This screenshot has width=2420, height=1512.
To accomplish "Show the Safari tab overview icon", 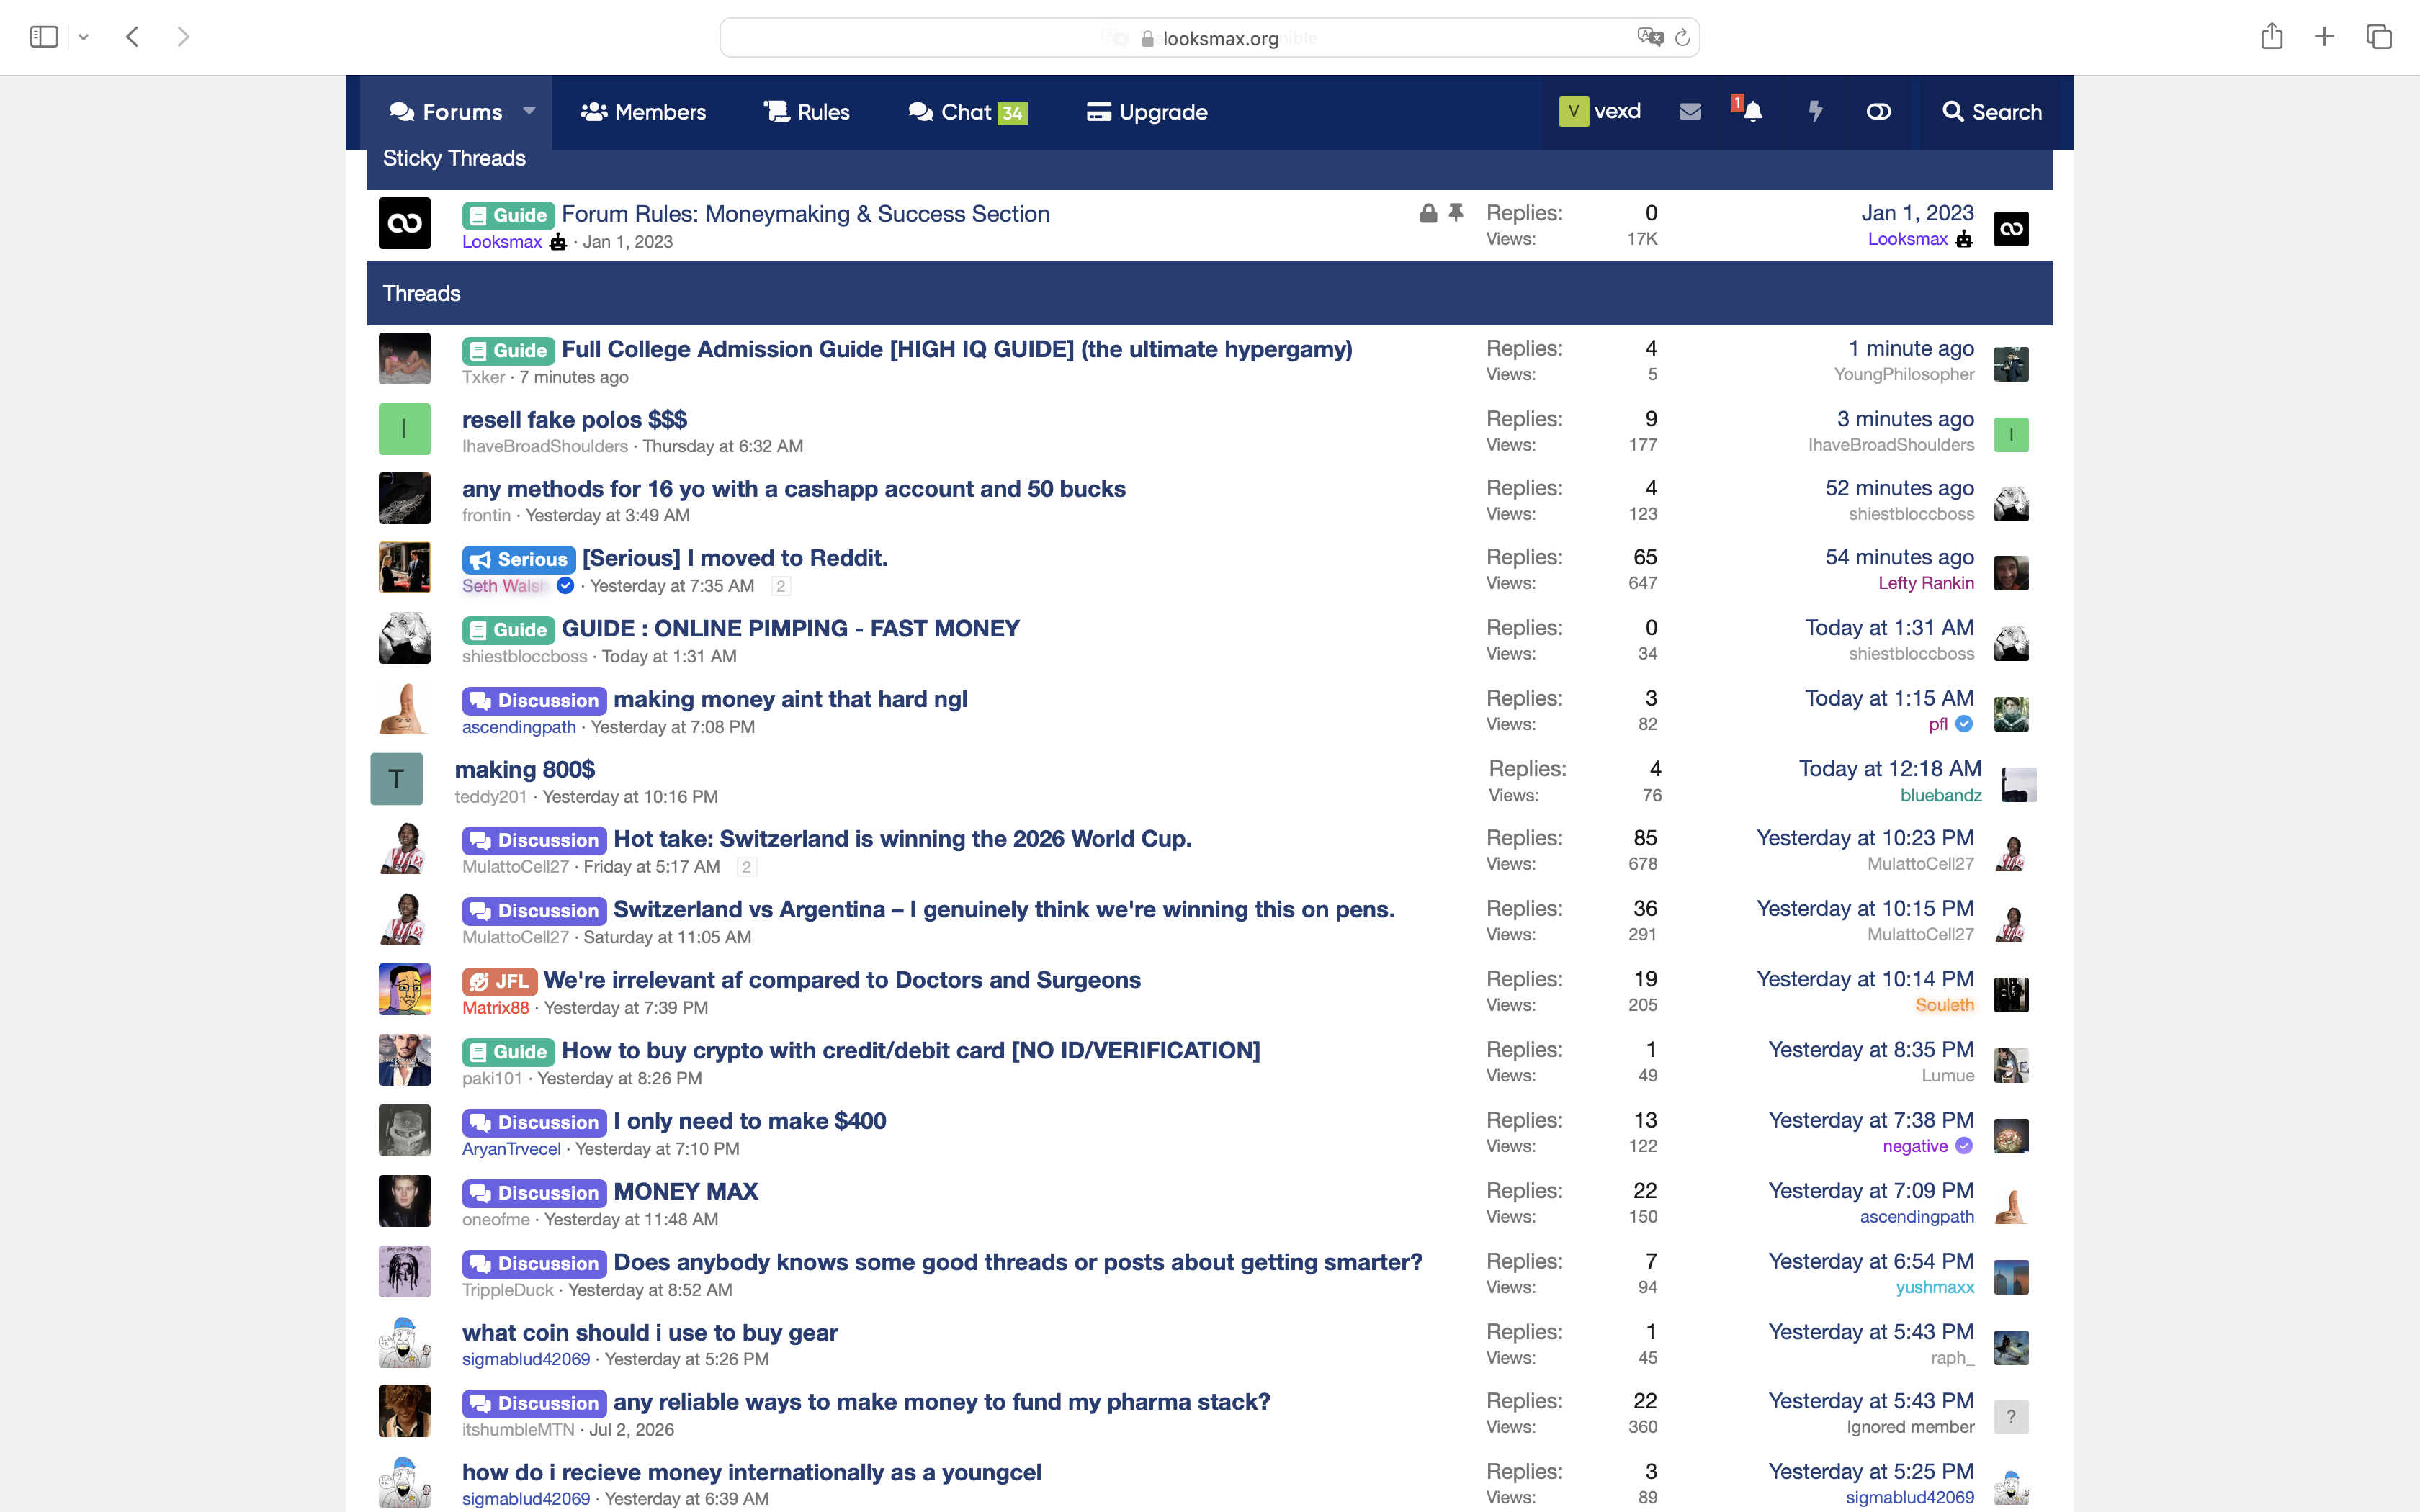I will [x=2379, y=37].
